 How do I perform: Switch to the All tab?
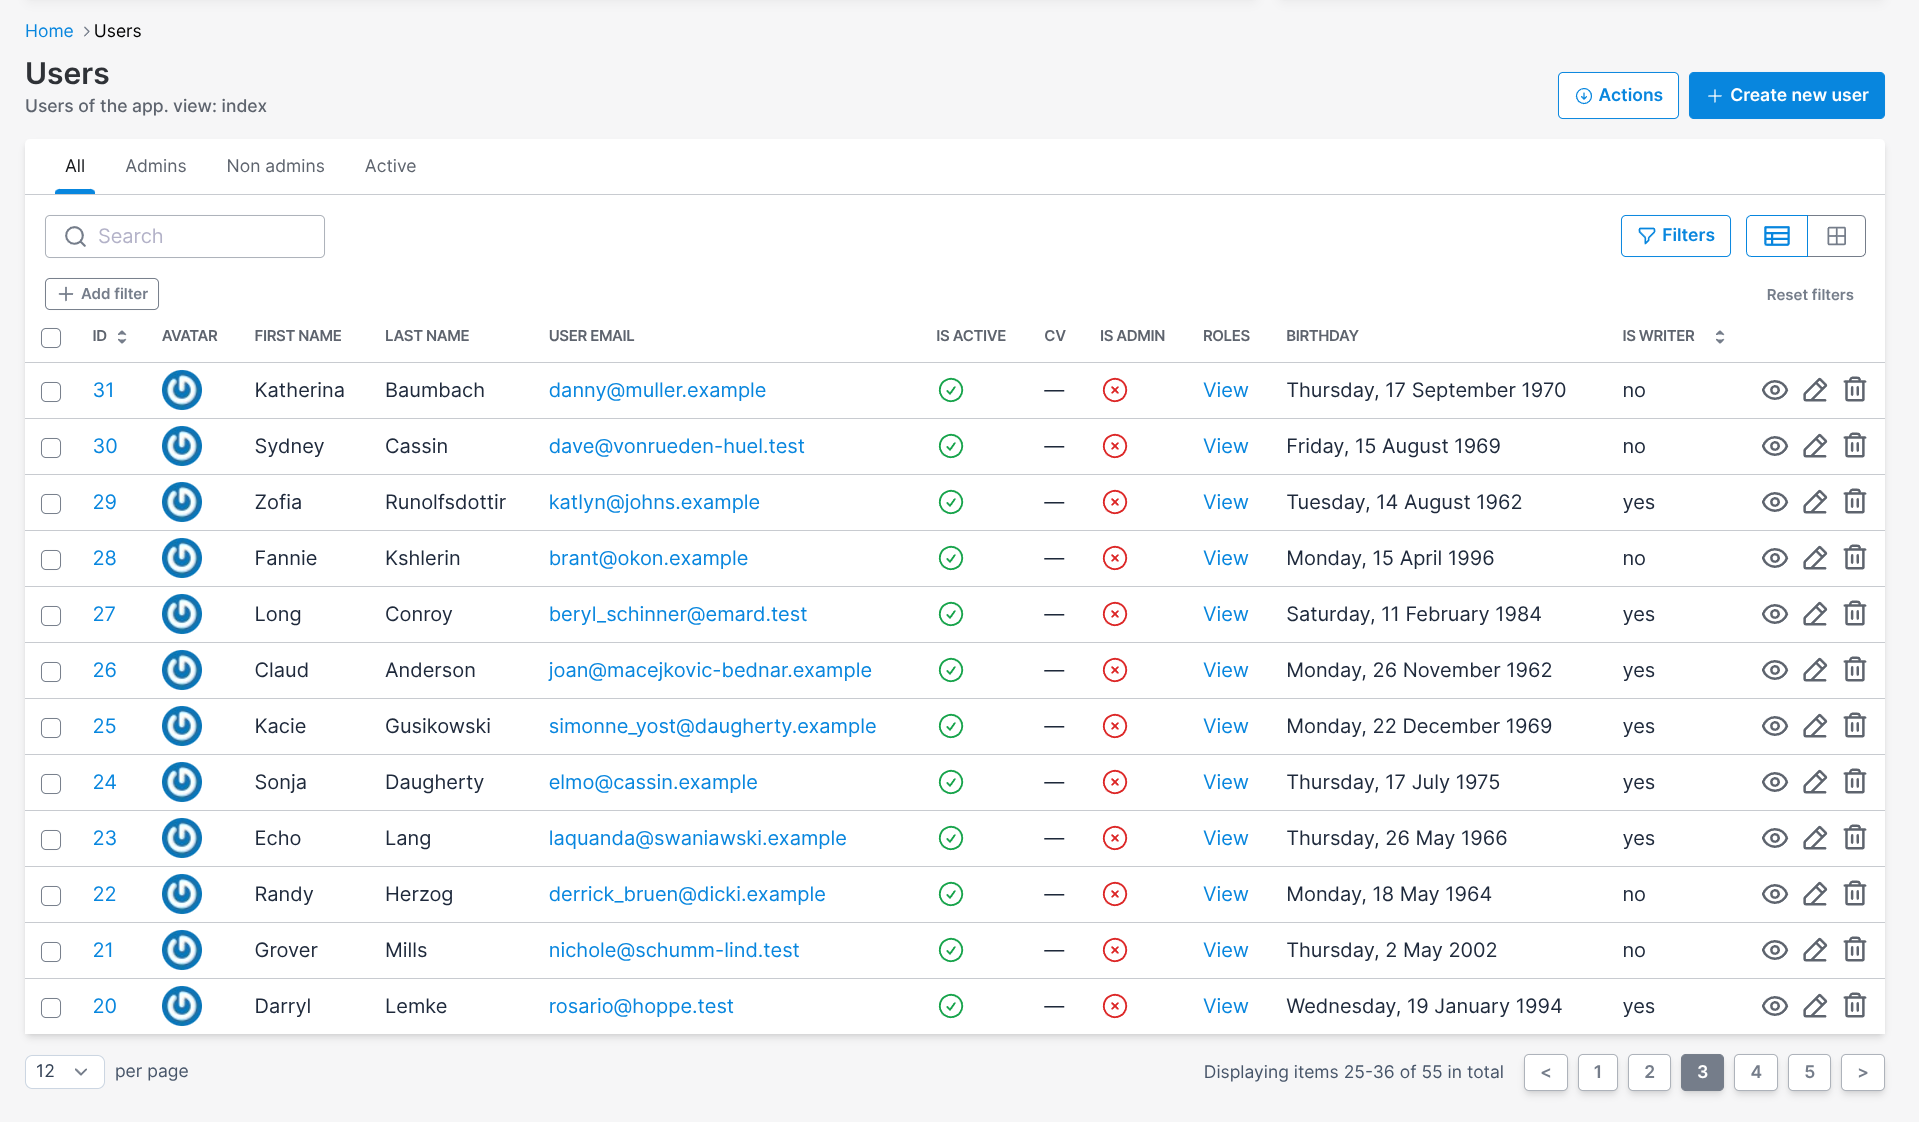click(x=75, y=166)
